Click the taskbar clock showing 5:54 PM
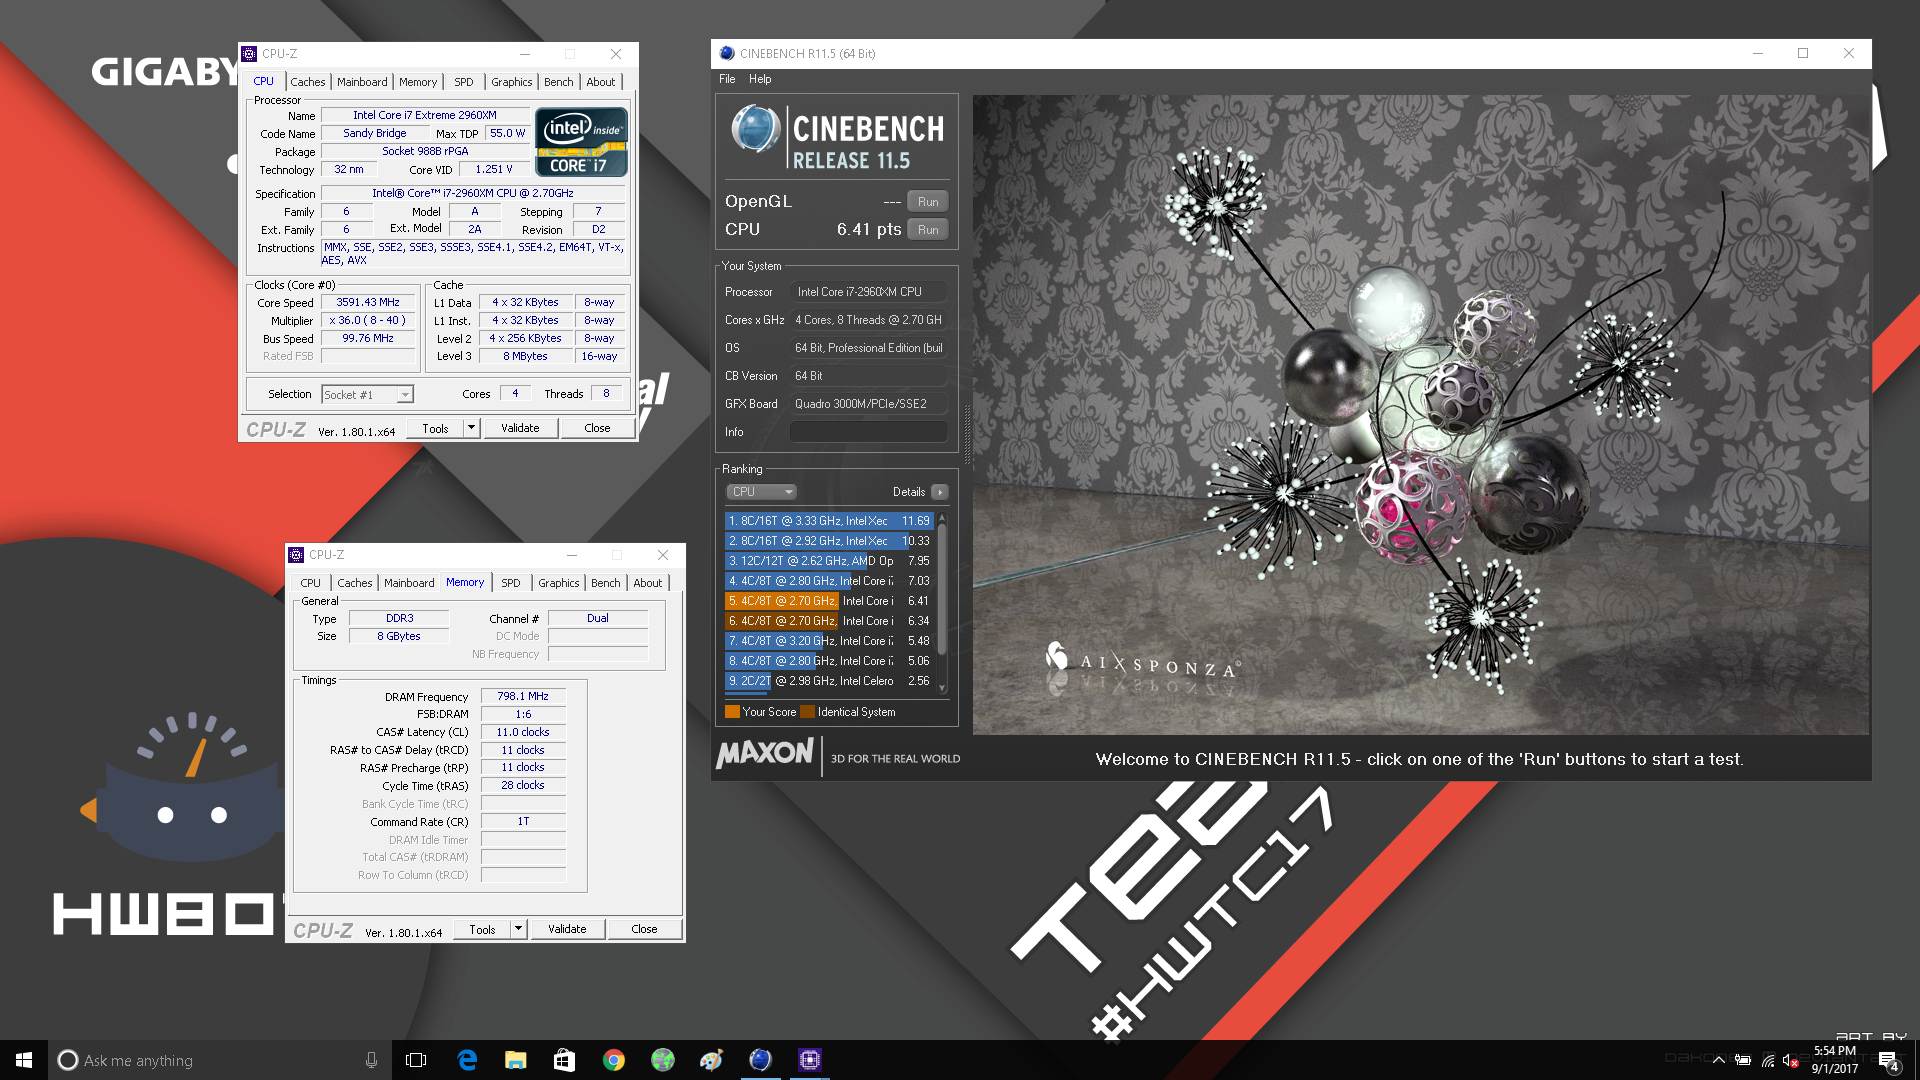The width and height of the screenshot is (1920, 1080). tap(1834, 1060)
